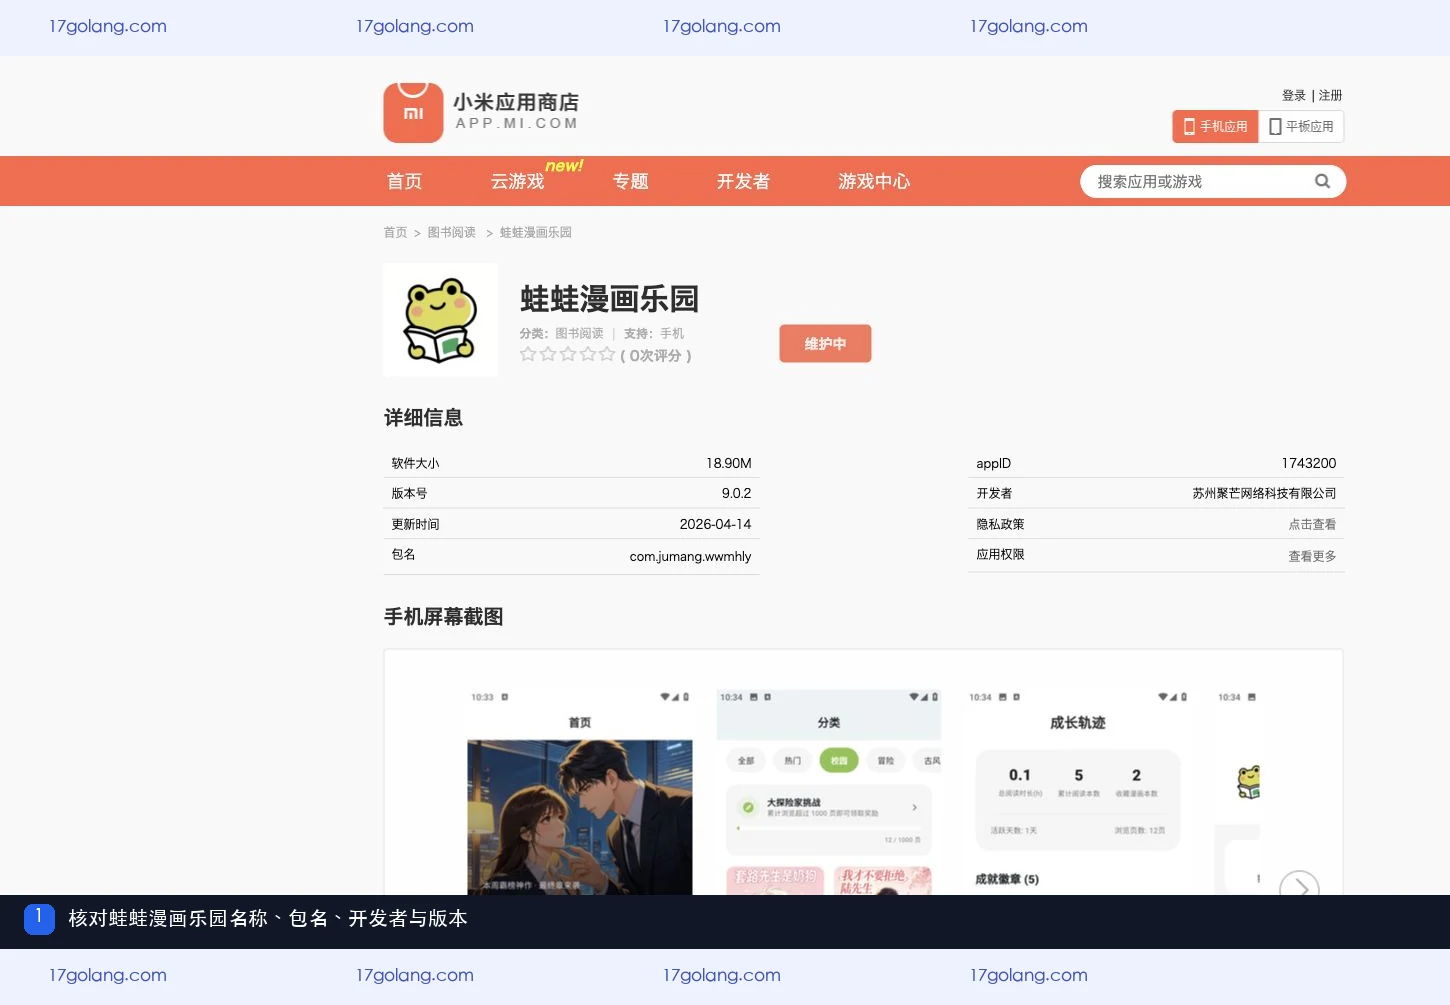The image size is (1450, 1005).
Task: Click the 图书阅读 category label under title
Action: 579,333
